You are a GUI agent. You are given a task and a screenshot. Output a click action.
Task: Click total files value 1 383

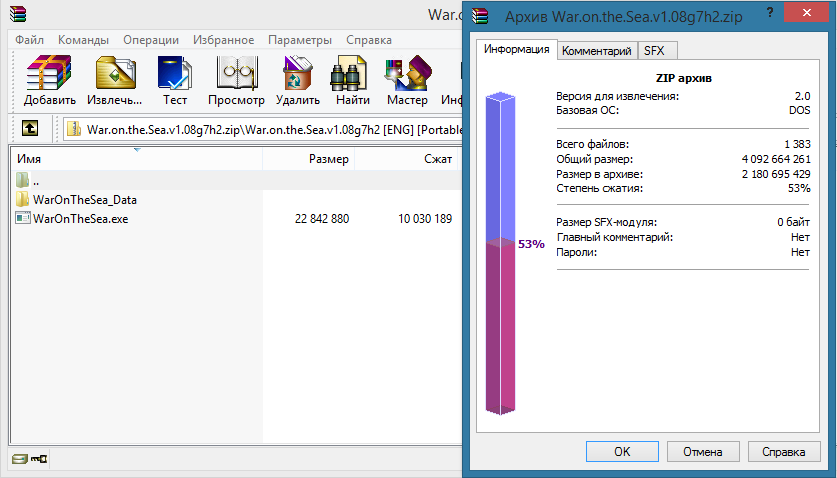(797, 144)
